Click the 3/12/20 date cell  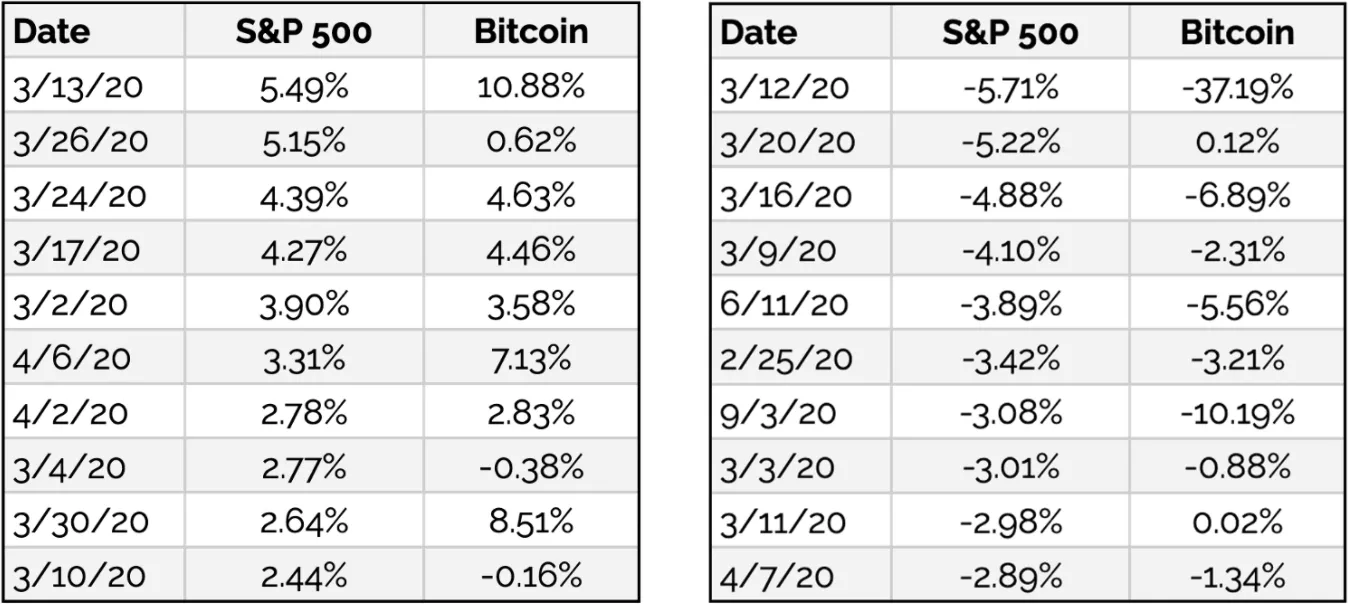[x=784, y=88]
